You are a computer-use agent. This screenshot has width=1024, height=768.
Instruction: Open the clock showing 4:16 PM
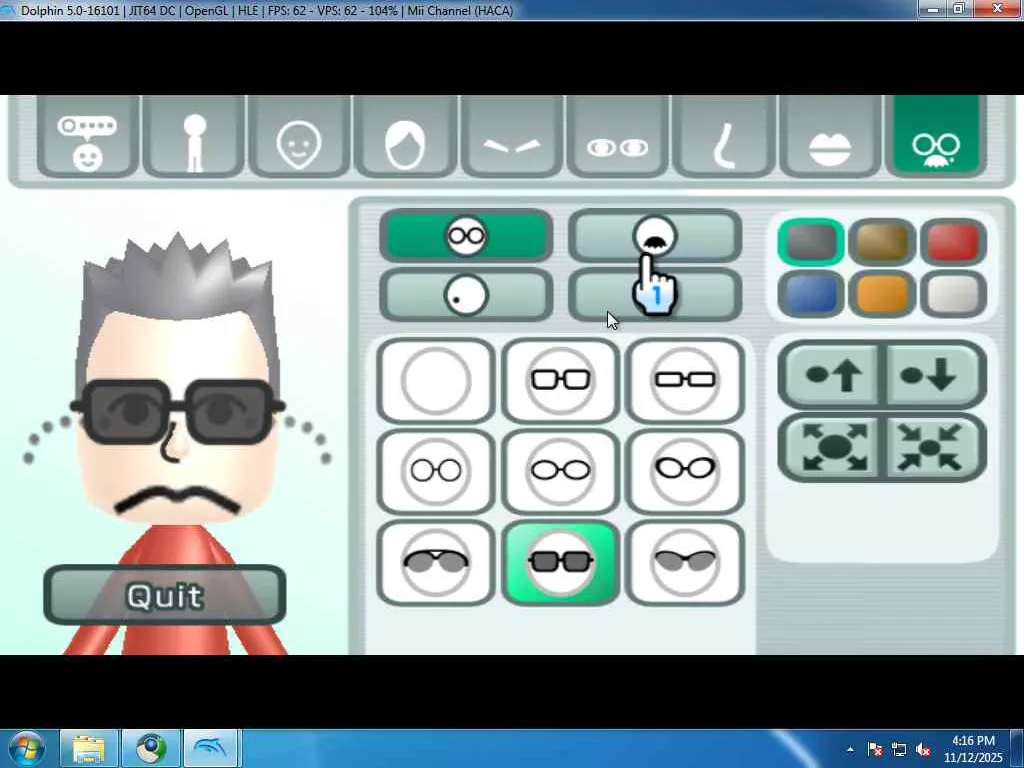(972, 748)
